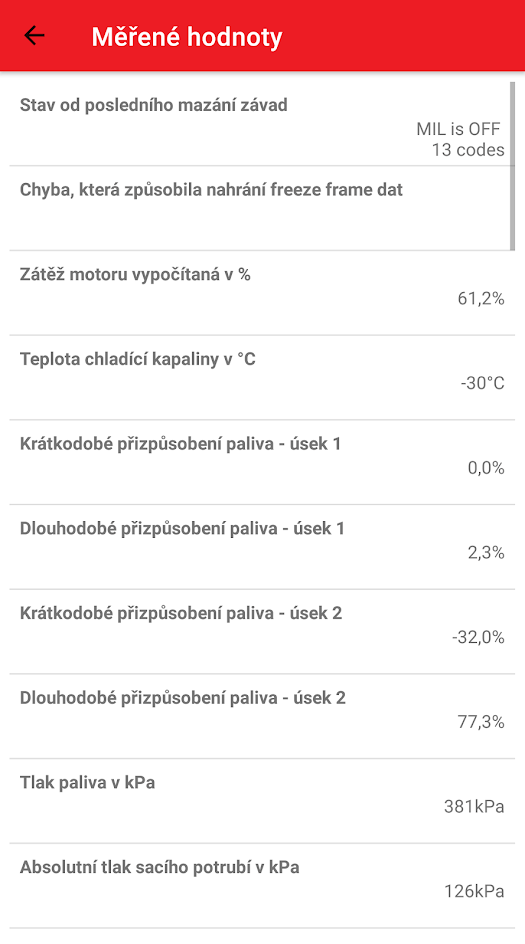
Task: Click the 2,3% long-term fuel trim value
Action: click(486, 553)
